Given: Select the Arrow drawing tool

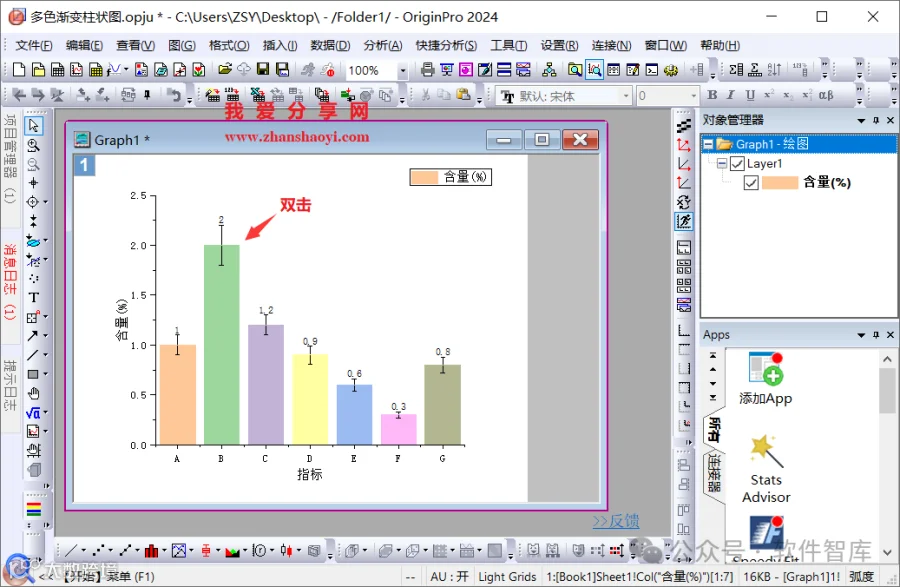Looking at the screenshot, I should tap(33, 335).
